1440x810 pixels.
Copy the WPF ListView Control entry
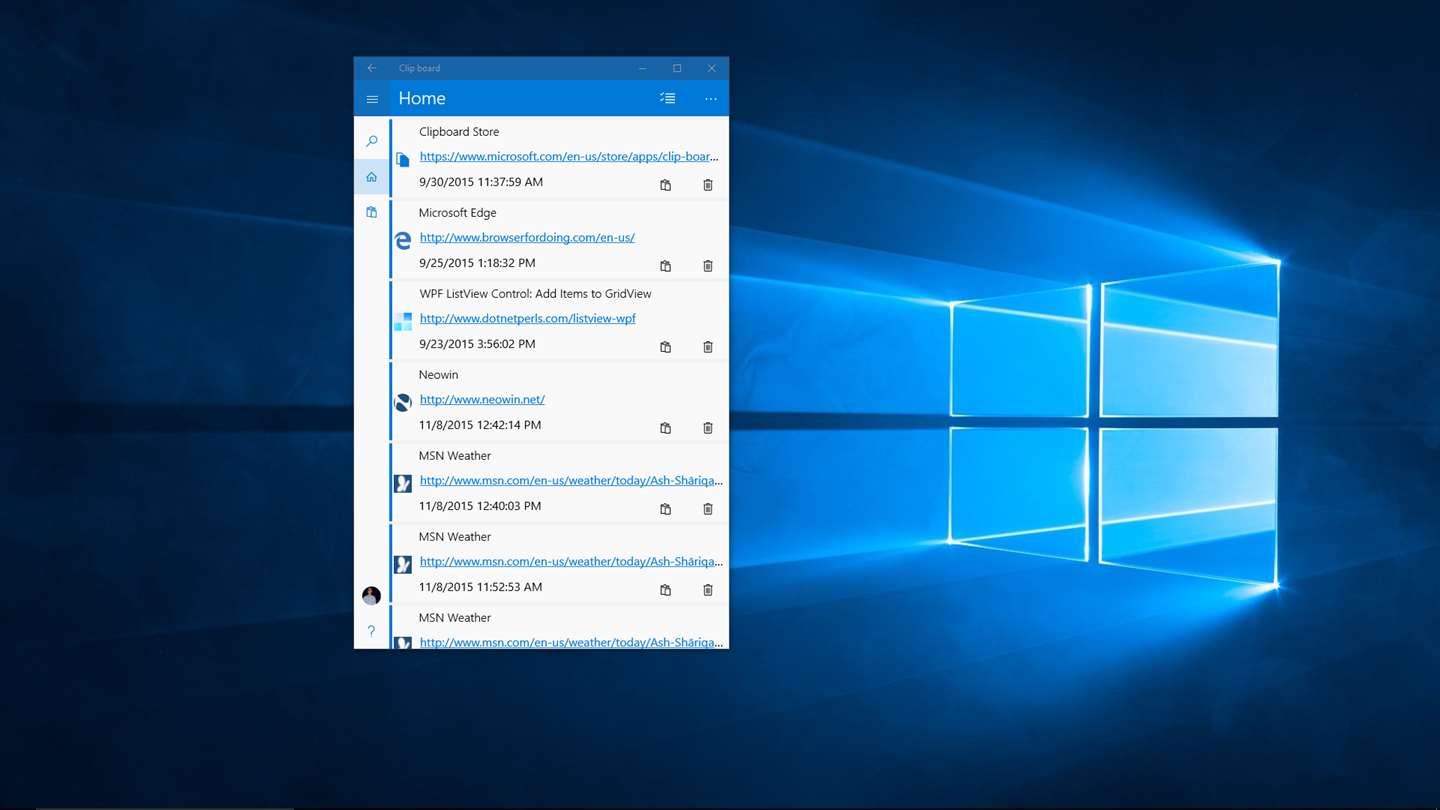(x=665, y=347)
